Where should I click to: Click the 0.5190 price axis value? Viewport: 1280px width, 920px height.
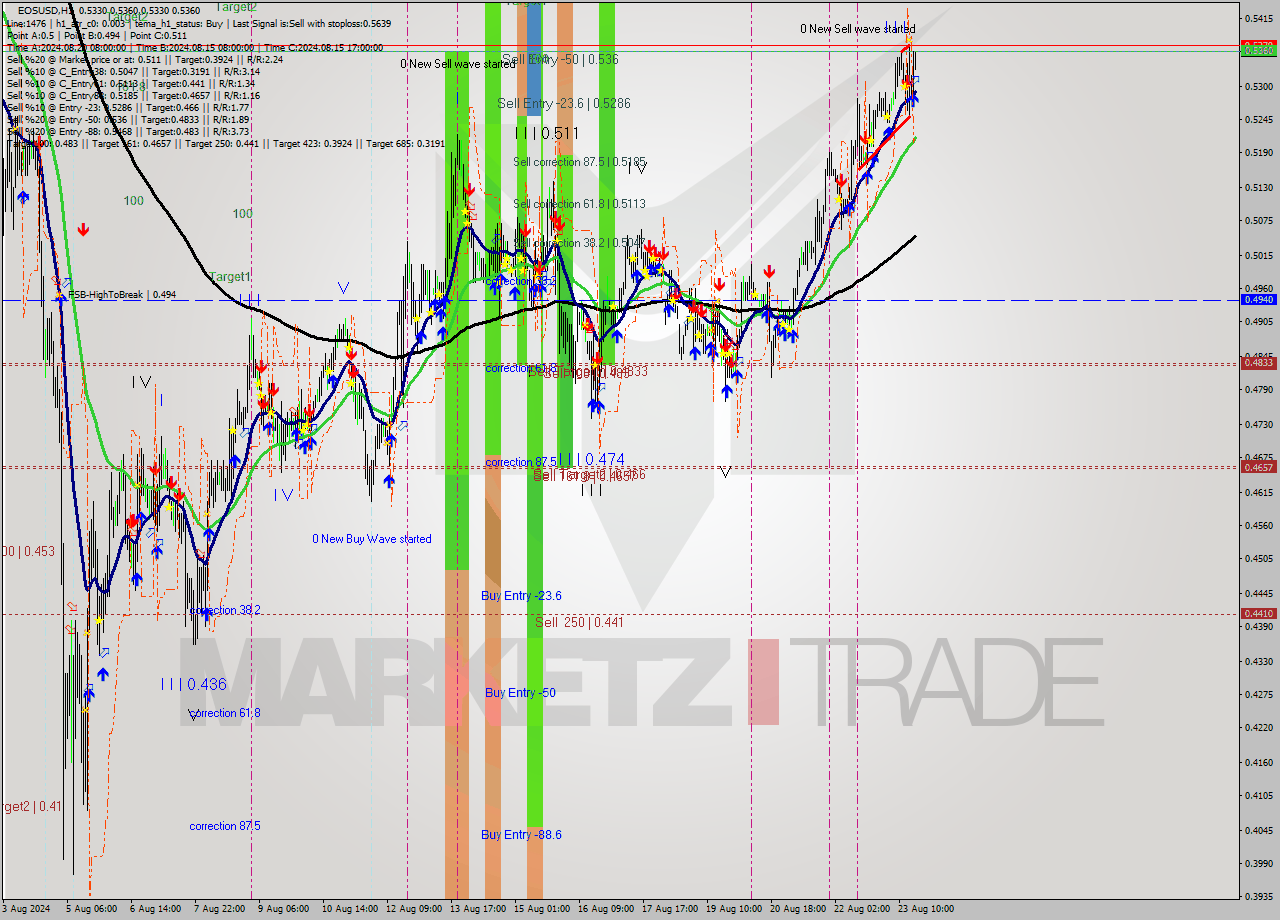[x=1258, y=153]
